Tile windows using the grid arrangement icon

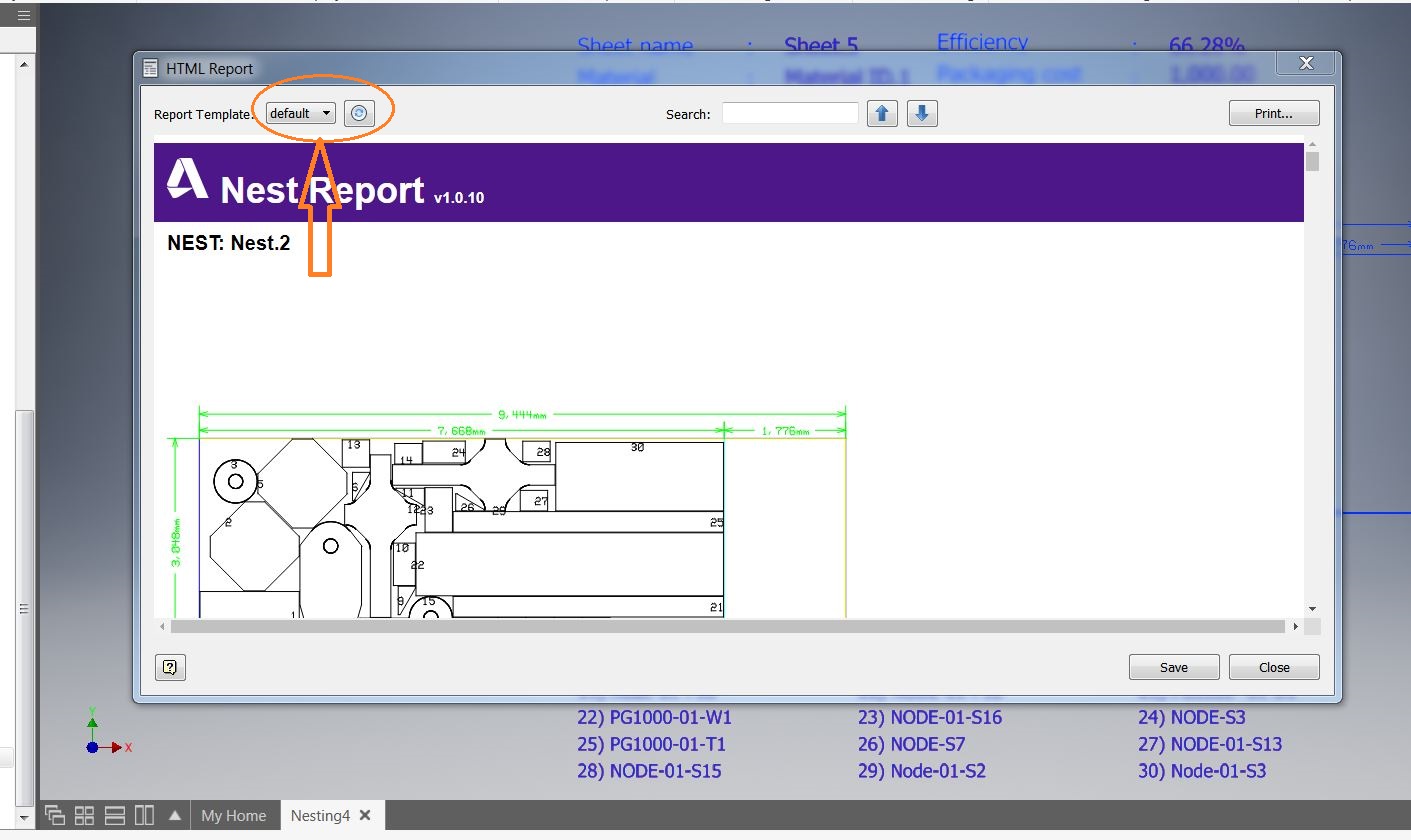click(x=84, y=815)
